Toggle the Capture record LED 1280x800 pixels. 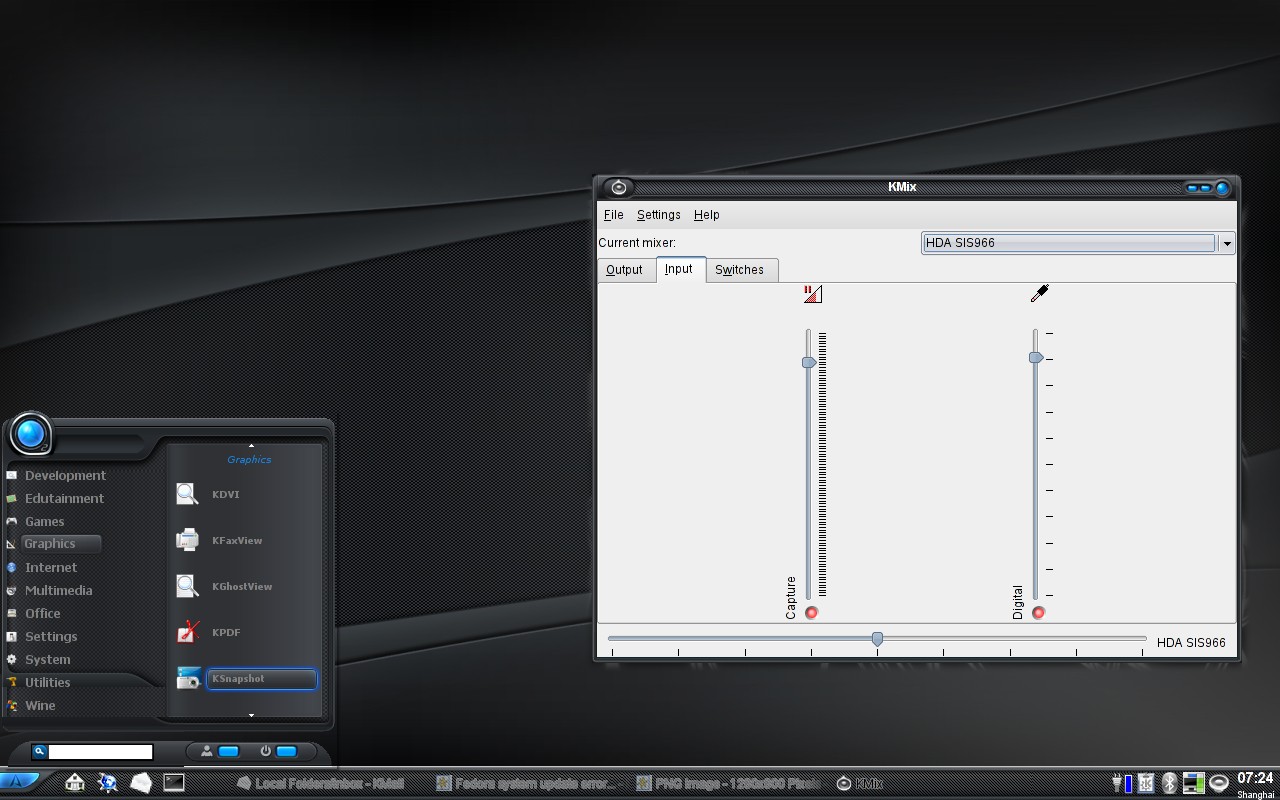click(x=811, y=612)
